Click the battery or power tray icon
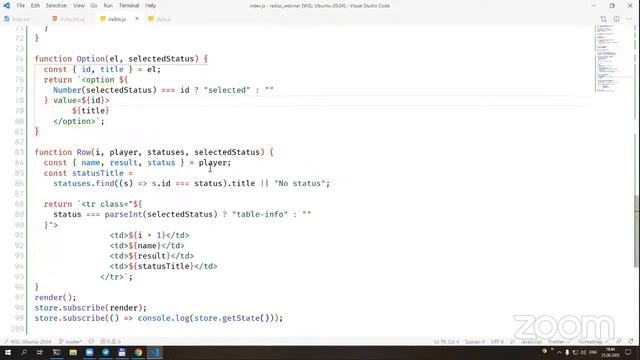The width and height of the screenshot is (640, 360). point(567,353)
